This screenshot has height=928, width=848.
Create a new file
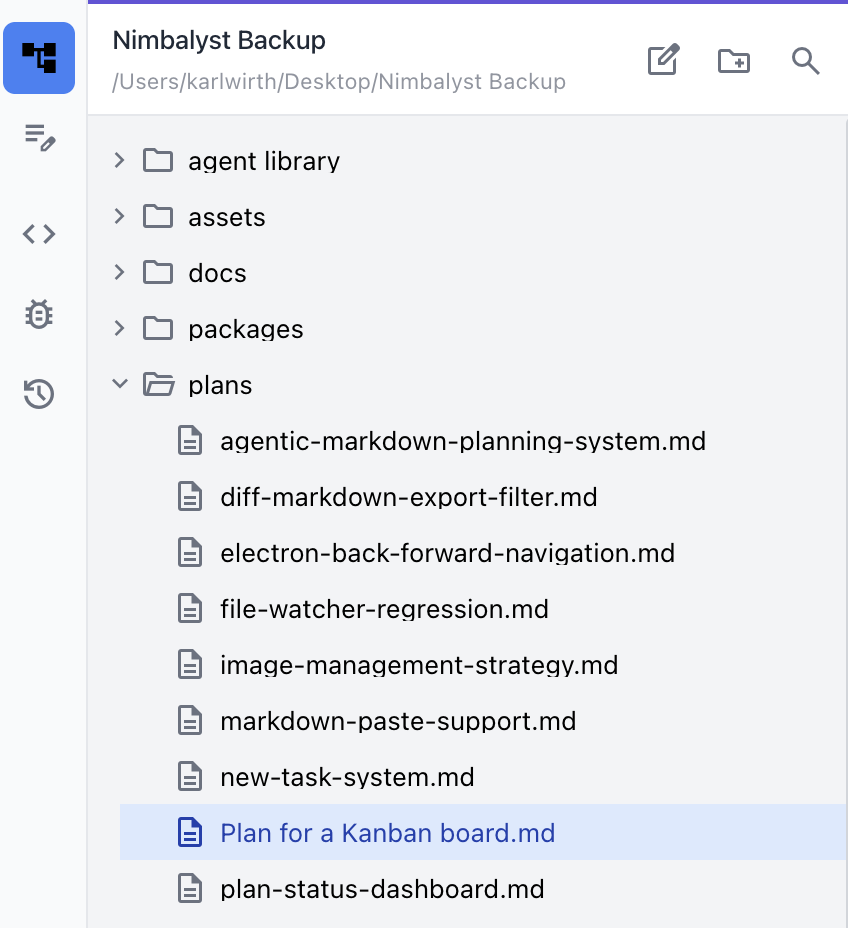(x=663, y=61)
